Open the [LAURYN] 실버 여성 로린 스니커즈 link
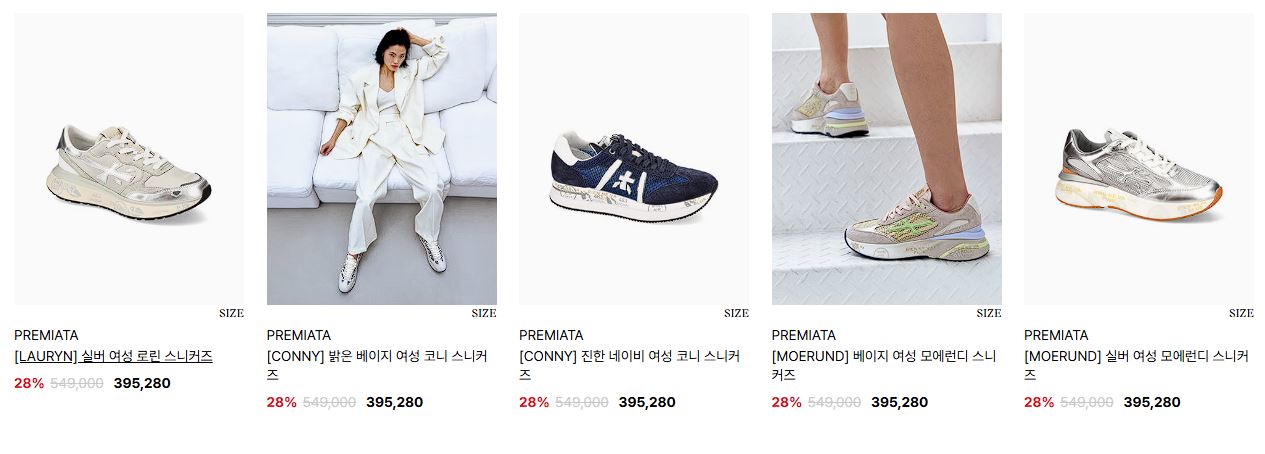1265x454 pixels. click(113, 356)
